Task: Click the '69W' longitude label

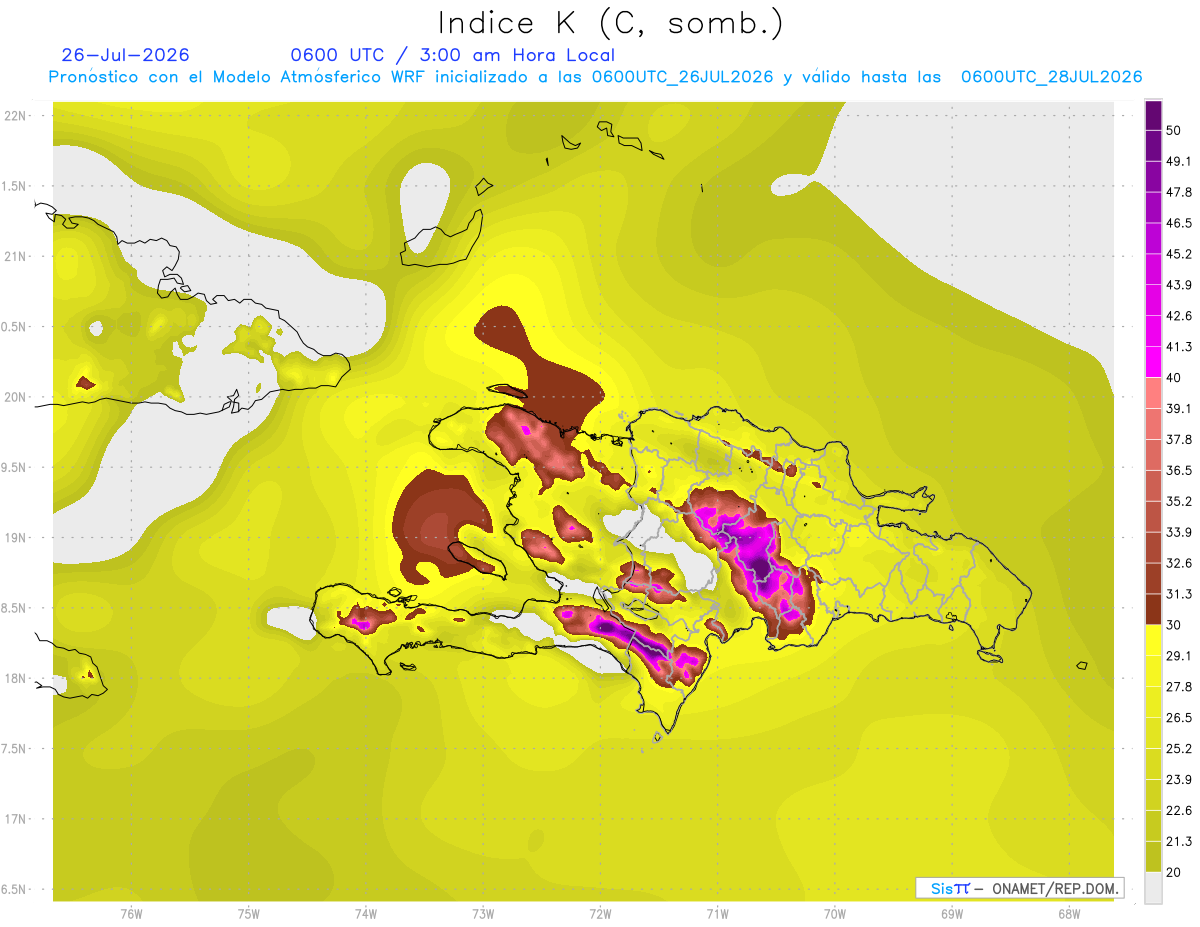Action: (x=952, y=913)
